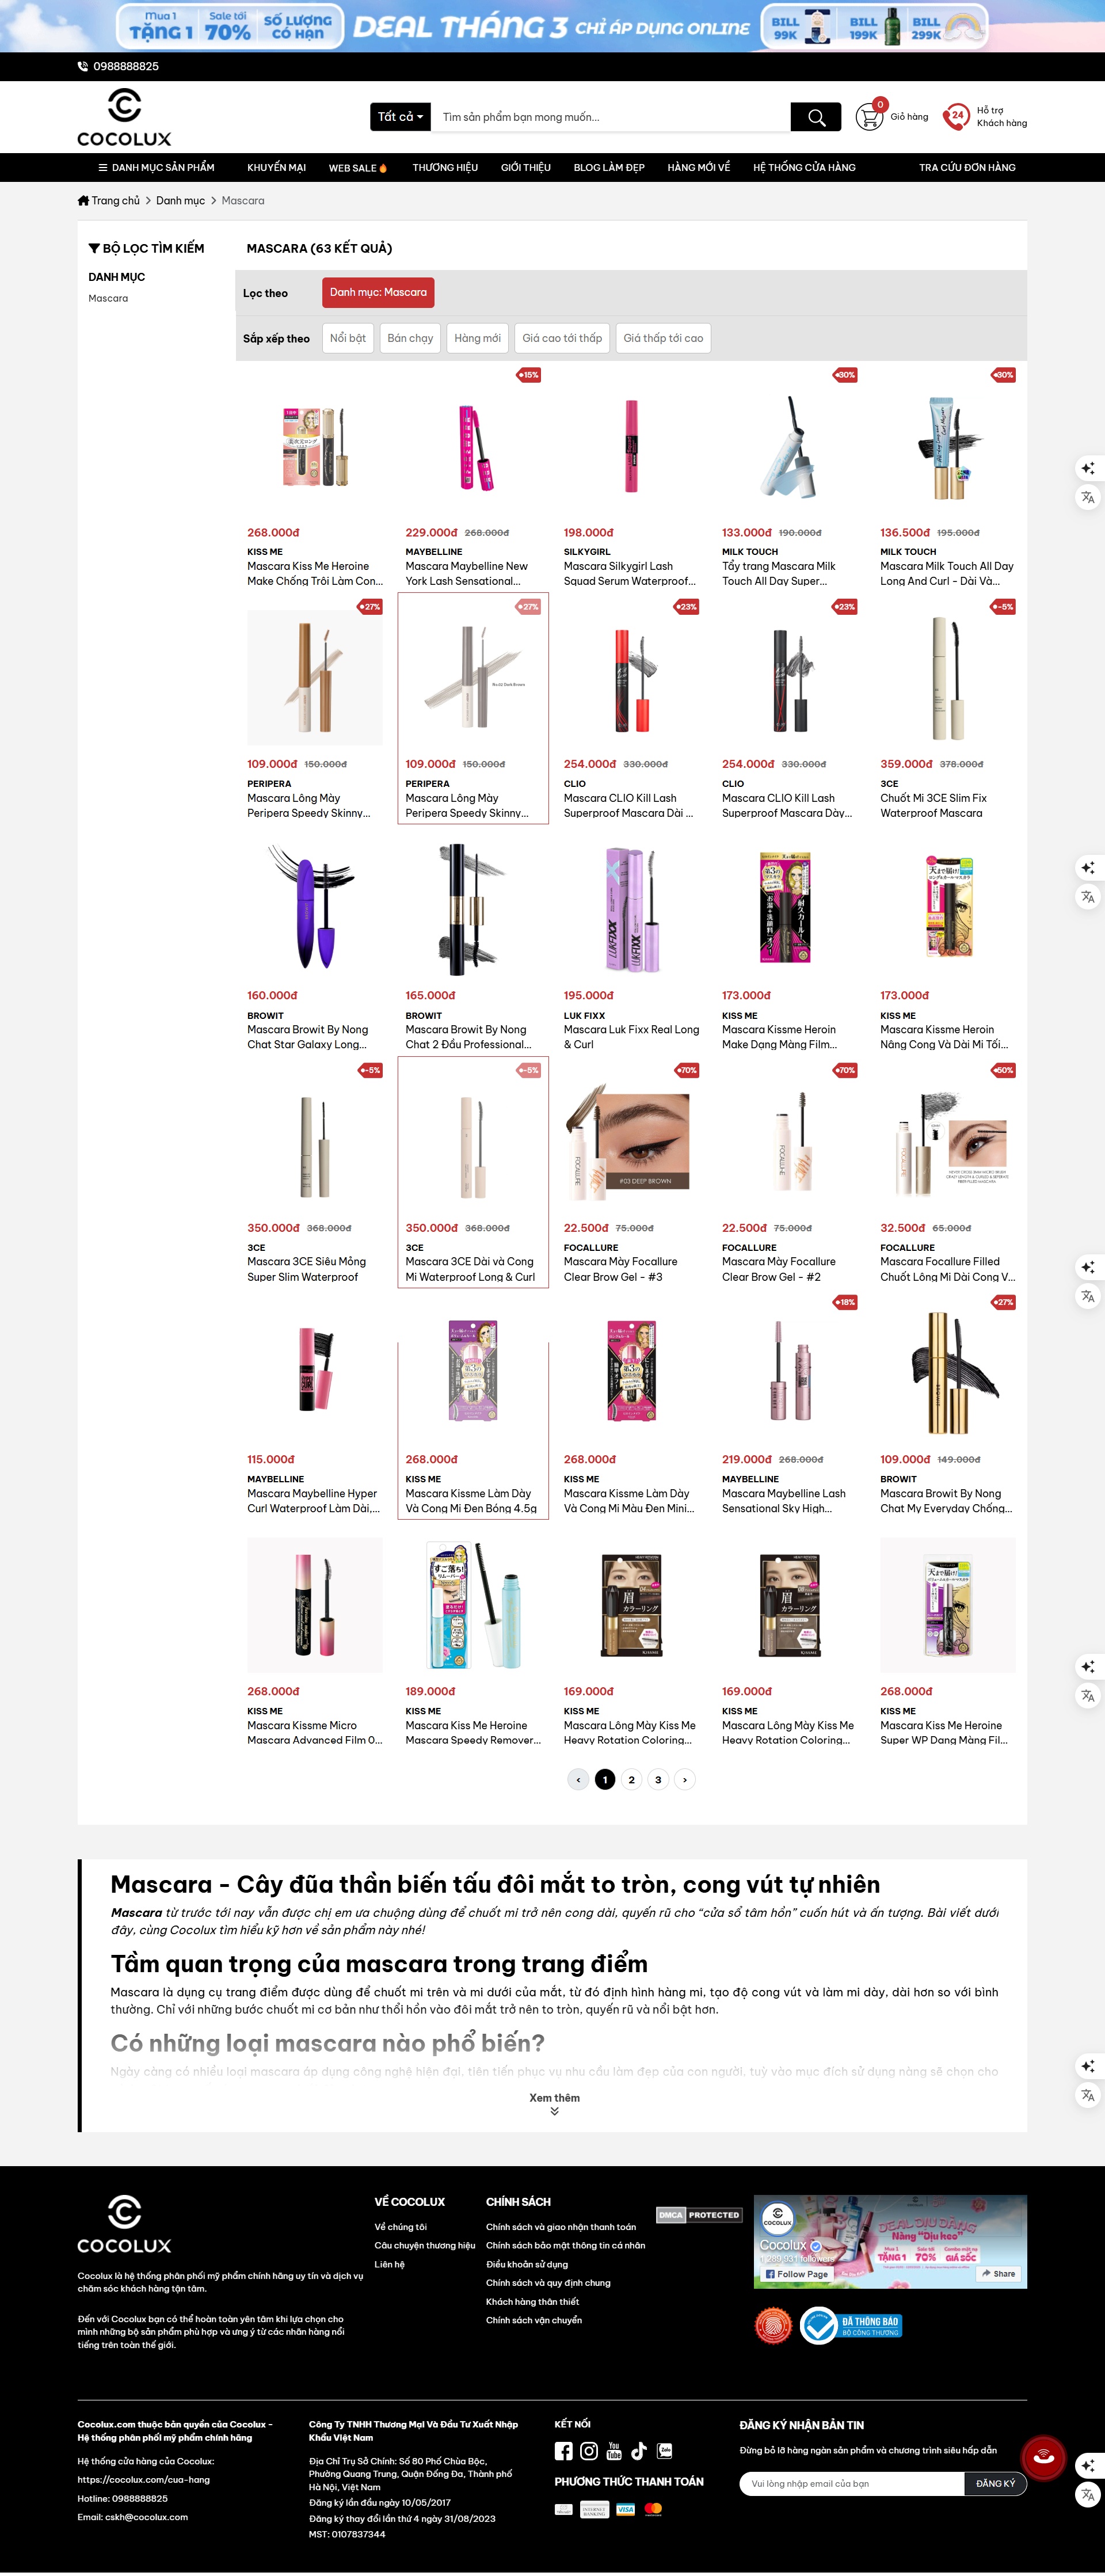The height and width of the screenshot is (2576, 1105).
Task: Open the TikTok icon in footer
Action: click(639, 2451)
